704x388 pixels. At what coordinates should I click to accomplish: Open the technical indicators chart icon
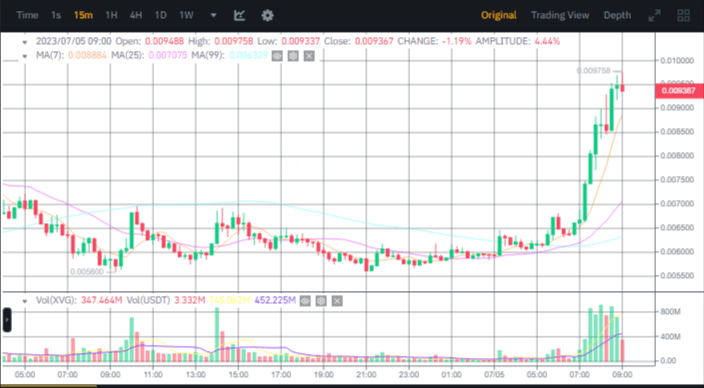[x=239, y=15]
